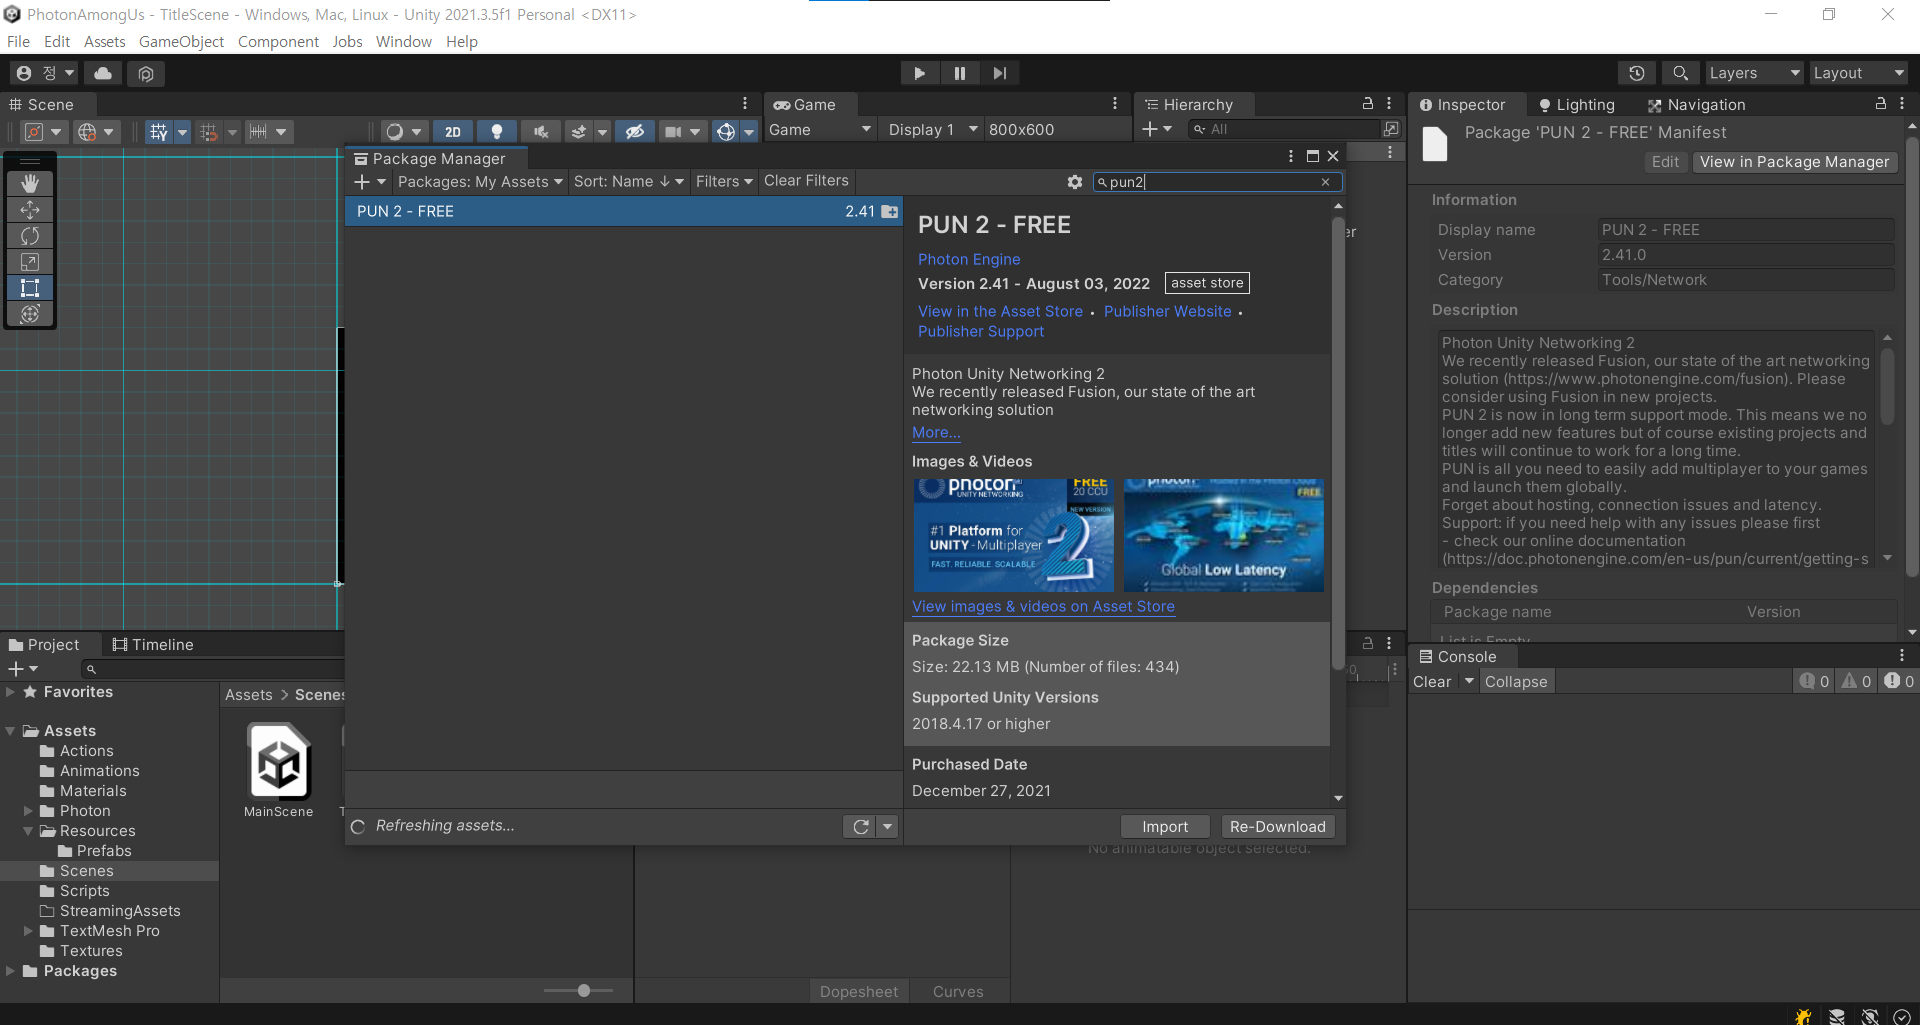The image size is (1920, 1025).
Task: Select the Hand view tool
Action: coord(30,183)
